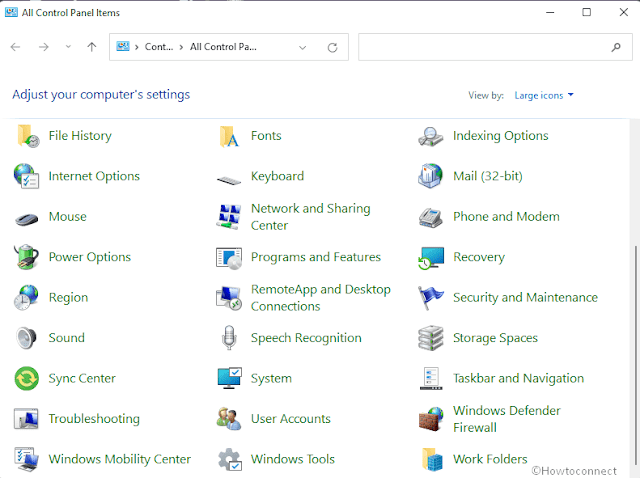Click the Storage Spaces drives icon
Viewport: 640px width, 478px height.
click(431, 338)
